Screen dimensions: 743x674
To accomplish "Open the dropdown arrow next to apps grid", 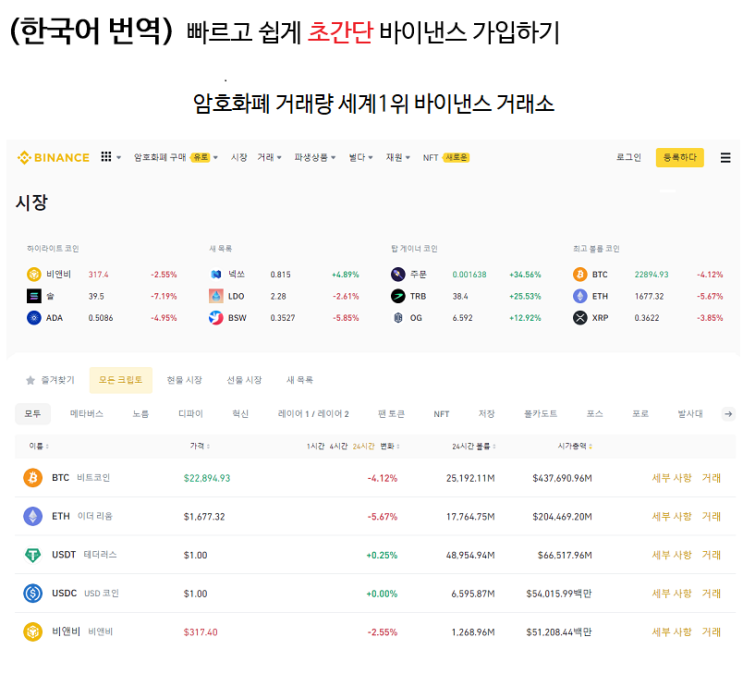I will (x=119, y=157).
